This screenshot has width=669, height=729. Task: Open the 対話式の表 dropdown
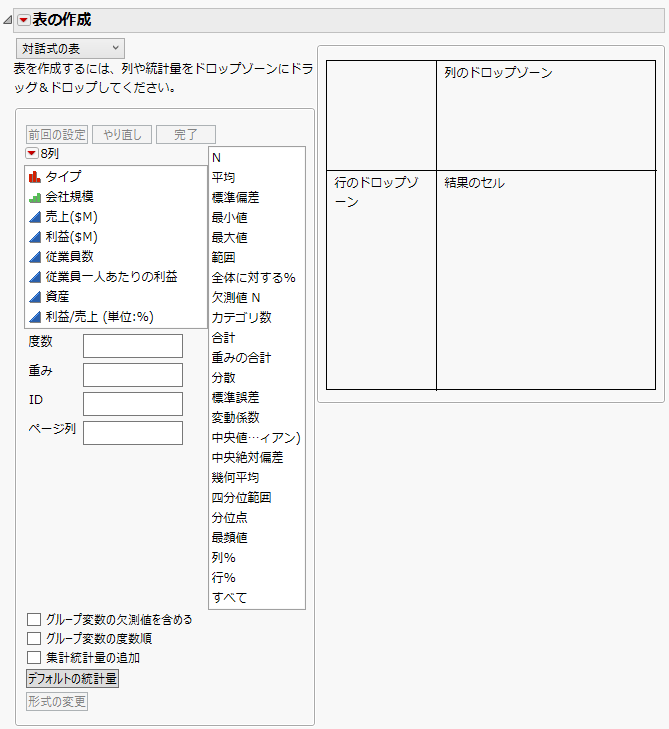70,48
